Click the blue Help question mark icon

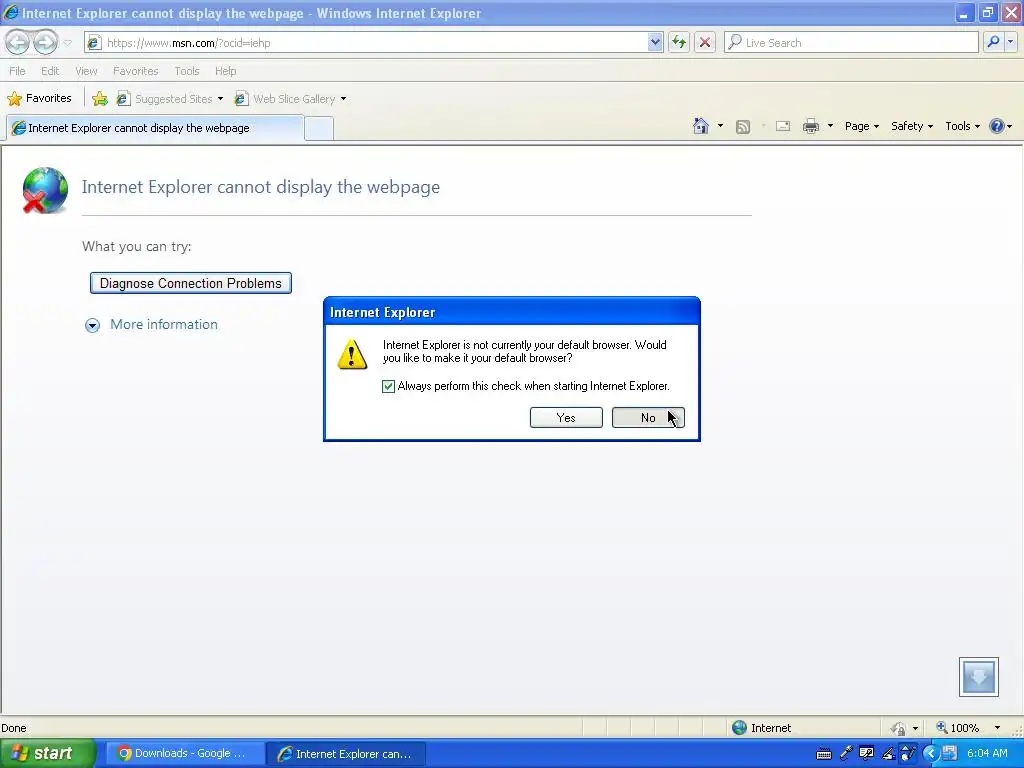point(997,126)
